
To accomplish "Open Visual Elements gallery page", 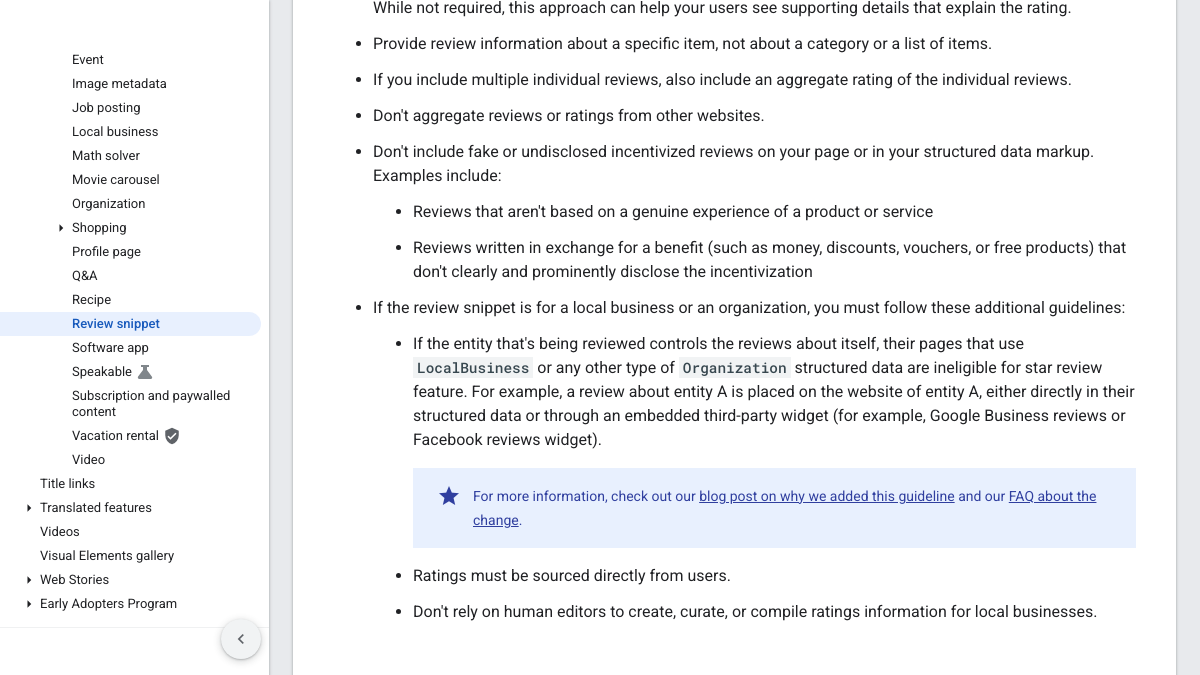I will [x=107, y=556].
